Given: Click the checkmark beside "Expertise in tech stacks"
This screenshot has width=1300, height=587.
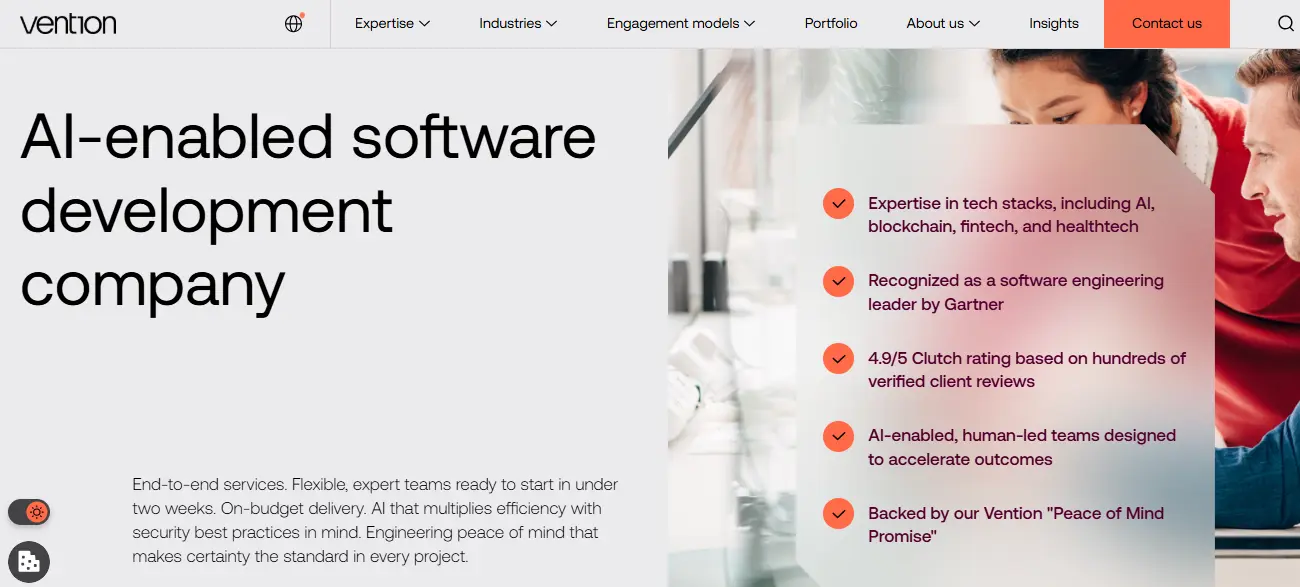Looking at the screenshot, I should coord(838,204).
